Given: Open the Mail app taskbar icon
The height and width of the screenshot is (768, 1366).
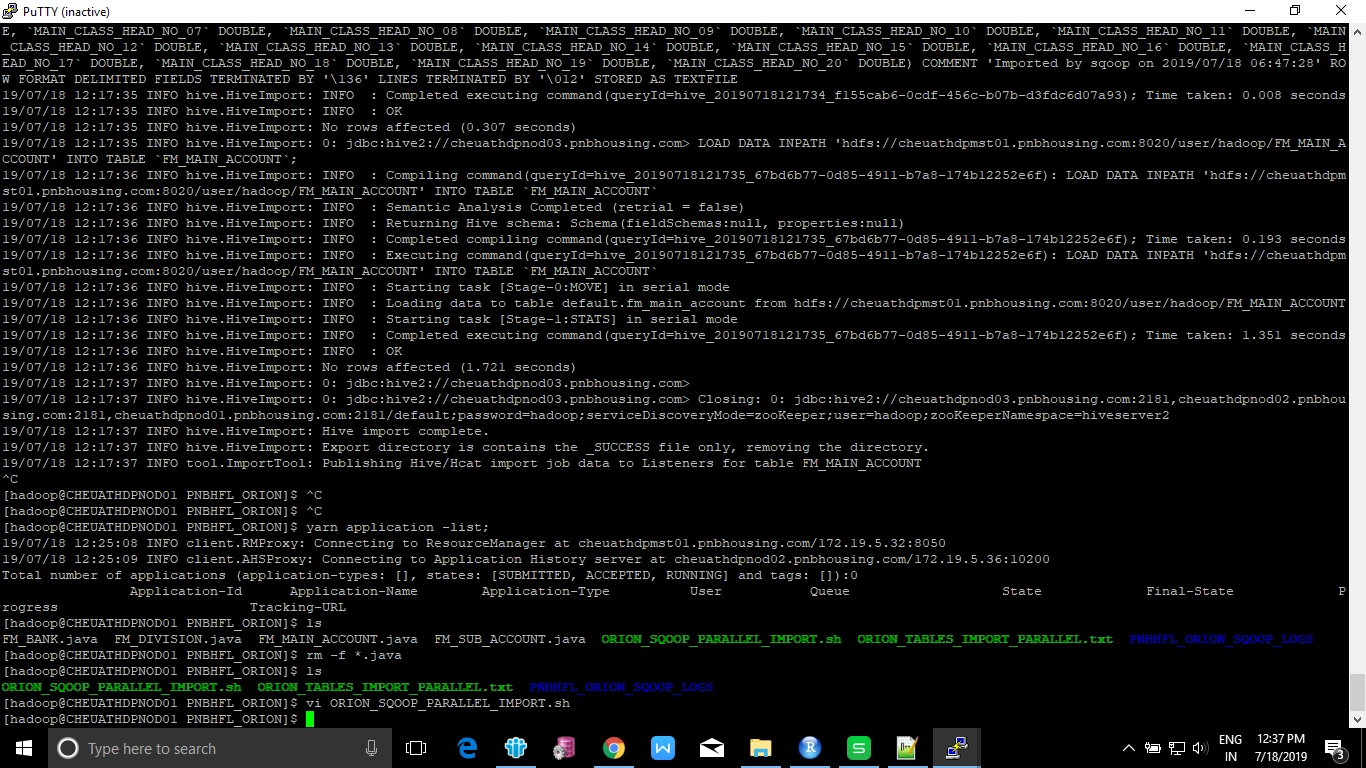Looking at the screenshot, I should point(712,748).
